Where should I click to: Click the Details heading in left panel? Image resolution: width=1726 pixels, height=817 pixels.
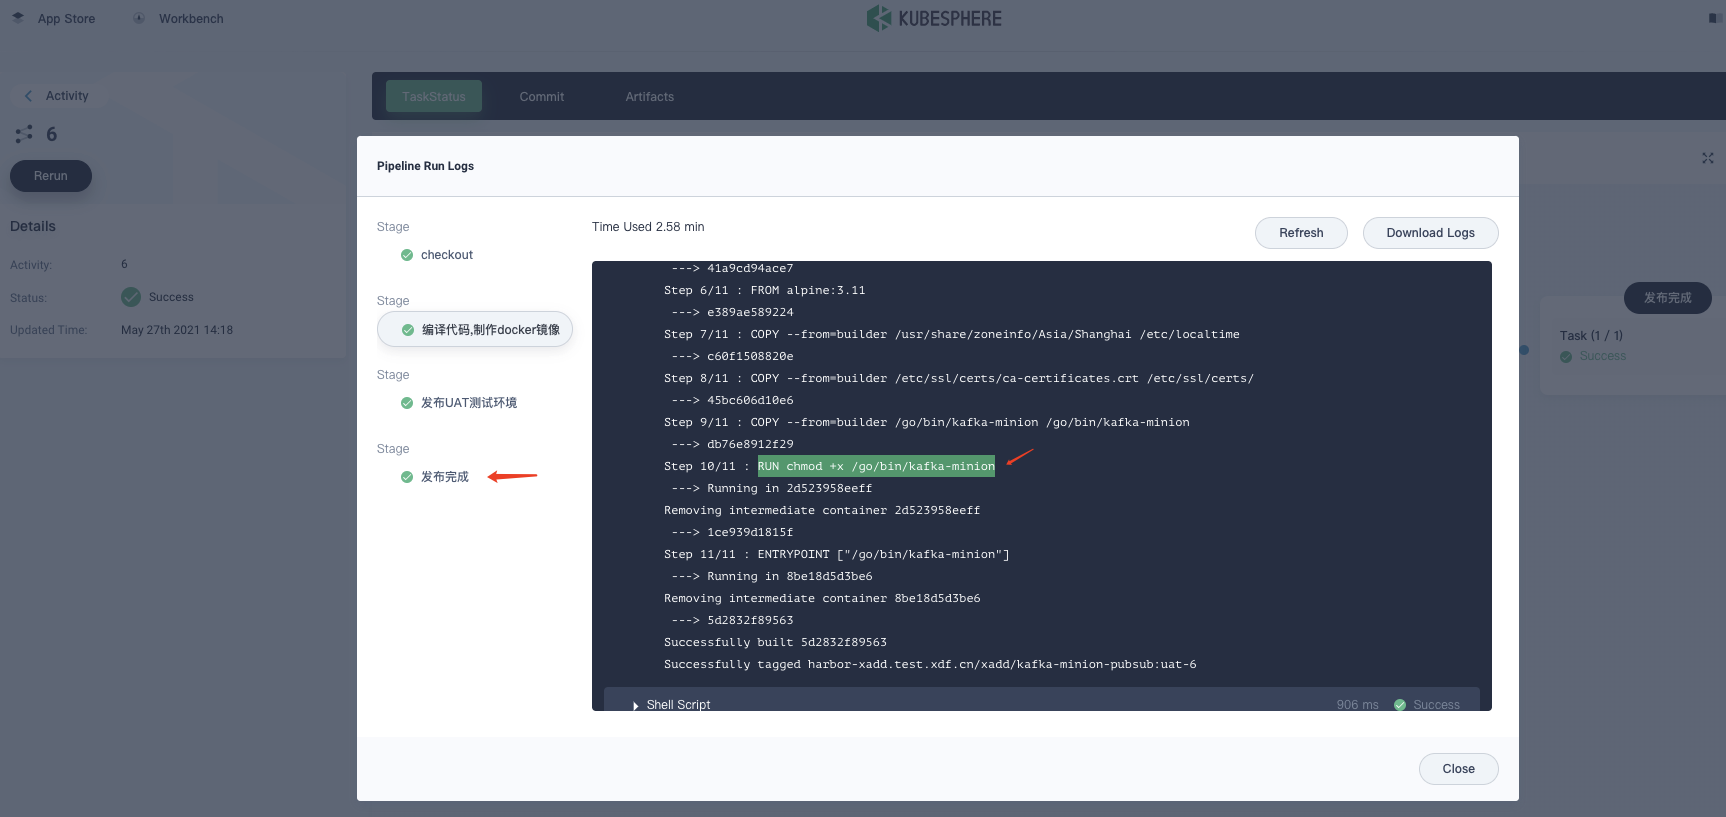coord(33,226)
